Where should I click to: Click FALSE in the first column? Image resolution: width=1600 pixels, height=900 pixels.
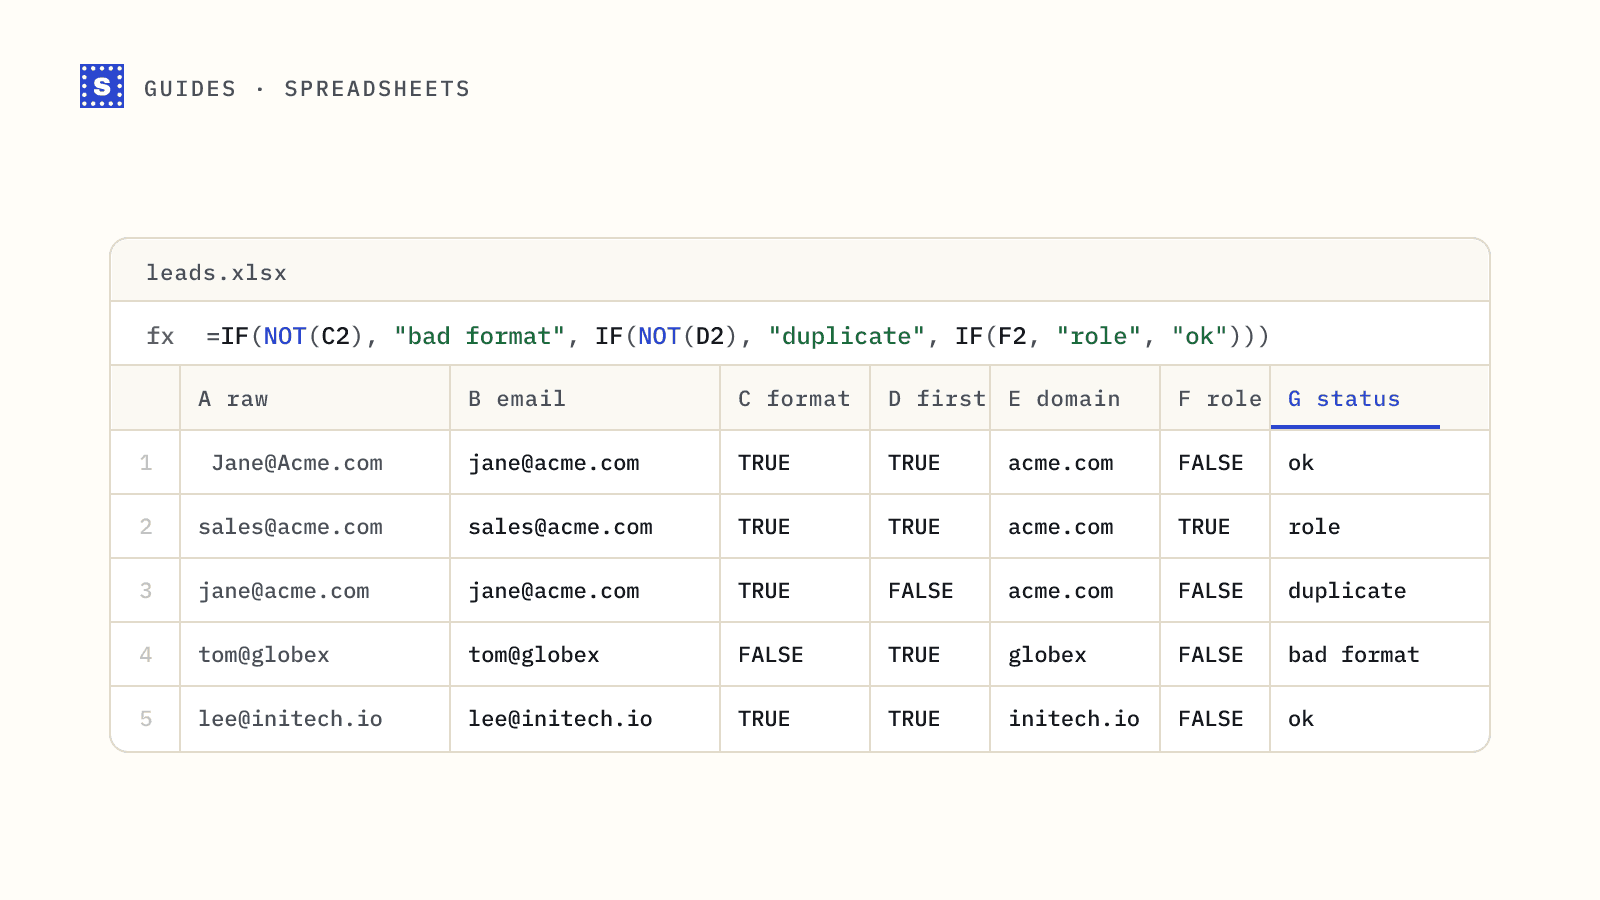coord(930,591)
